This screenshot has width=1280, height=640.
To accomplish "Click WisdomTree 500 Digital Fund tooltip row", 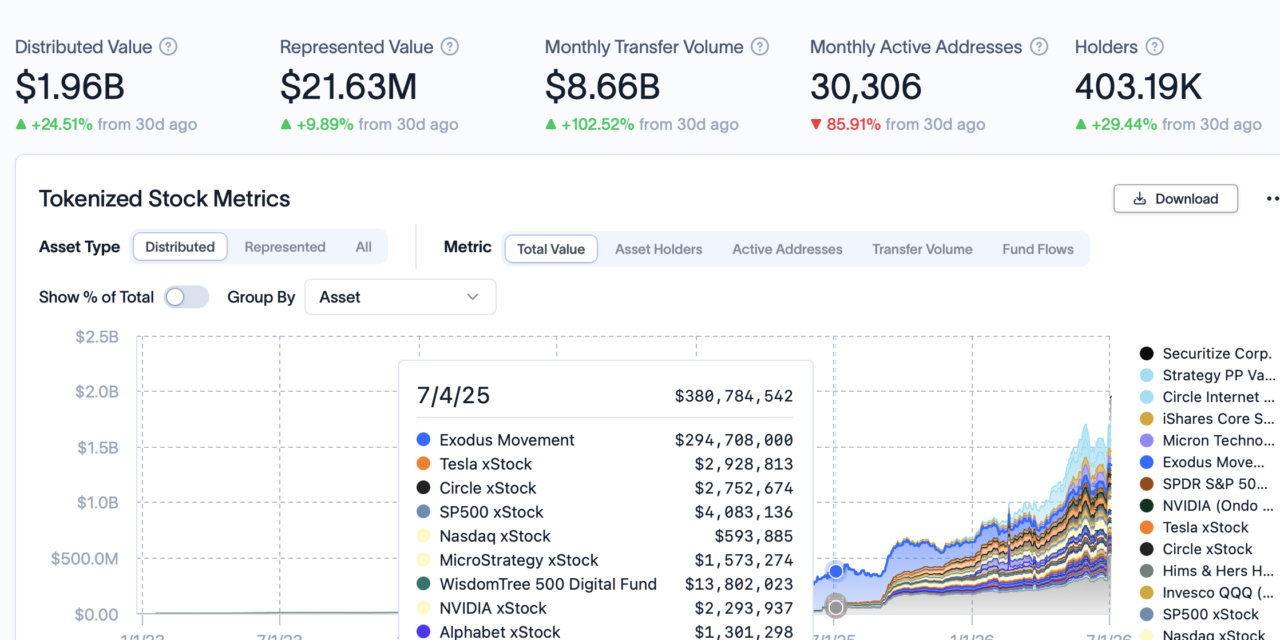I will coord(605,584).
